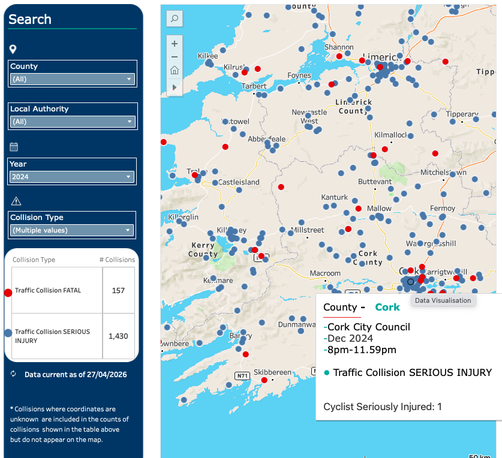Screen dimensions: 502x458
Task: Click the warning triangle icon above Collision Type
Action: click(16, 201)
